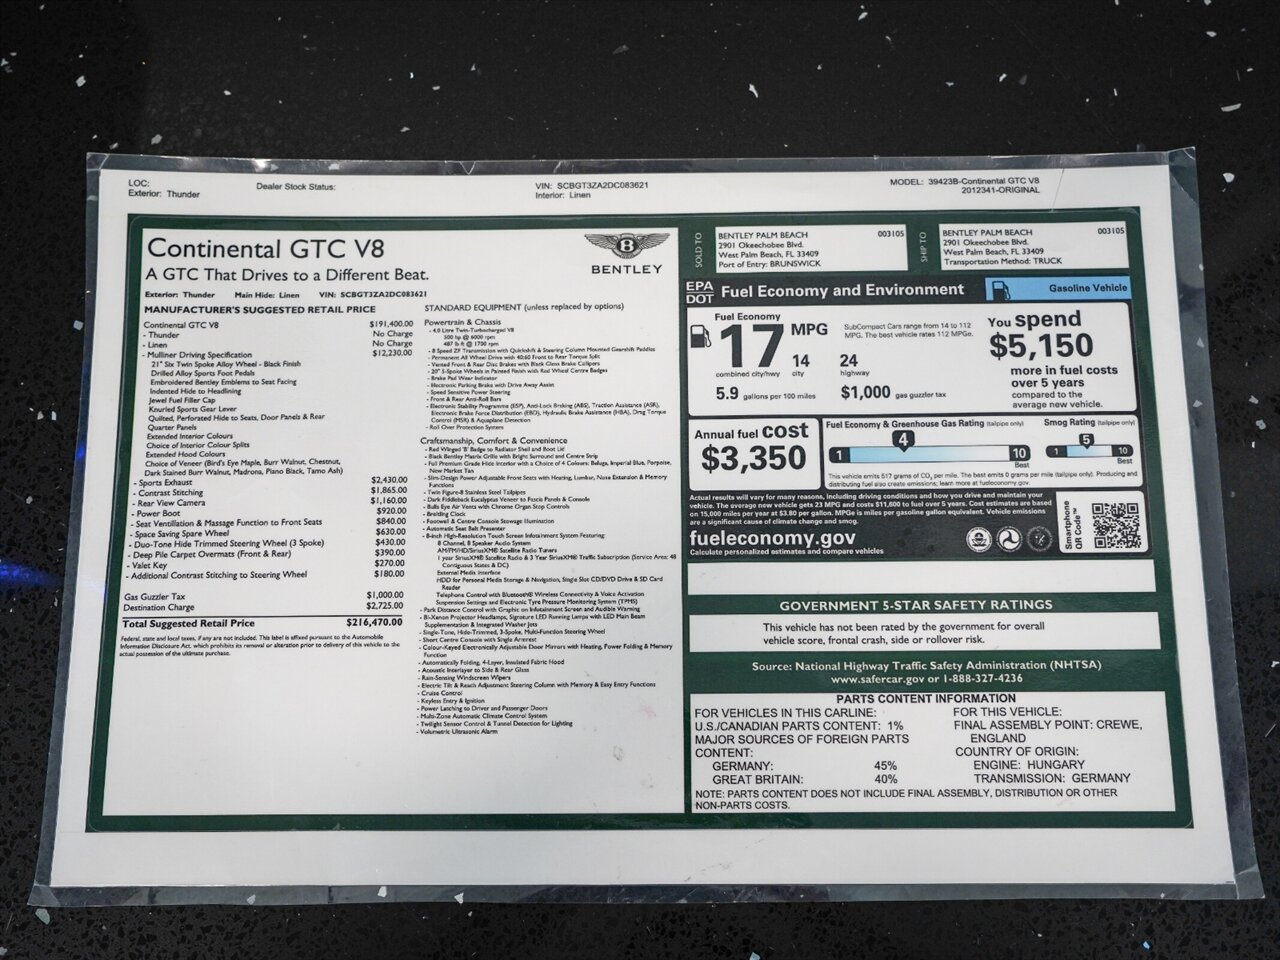Click Additional Contrast Stitching to Steering Wheel
This screenshot has height=960, width=1280.
pyautogui.click(x=220, y=575)
